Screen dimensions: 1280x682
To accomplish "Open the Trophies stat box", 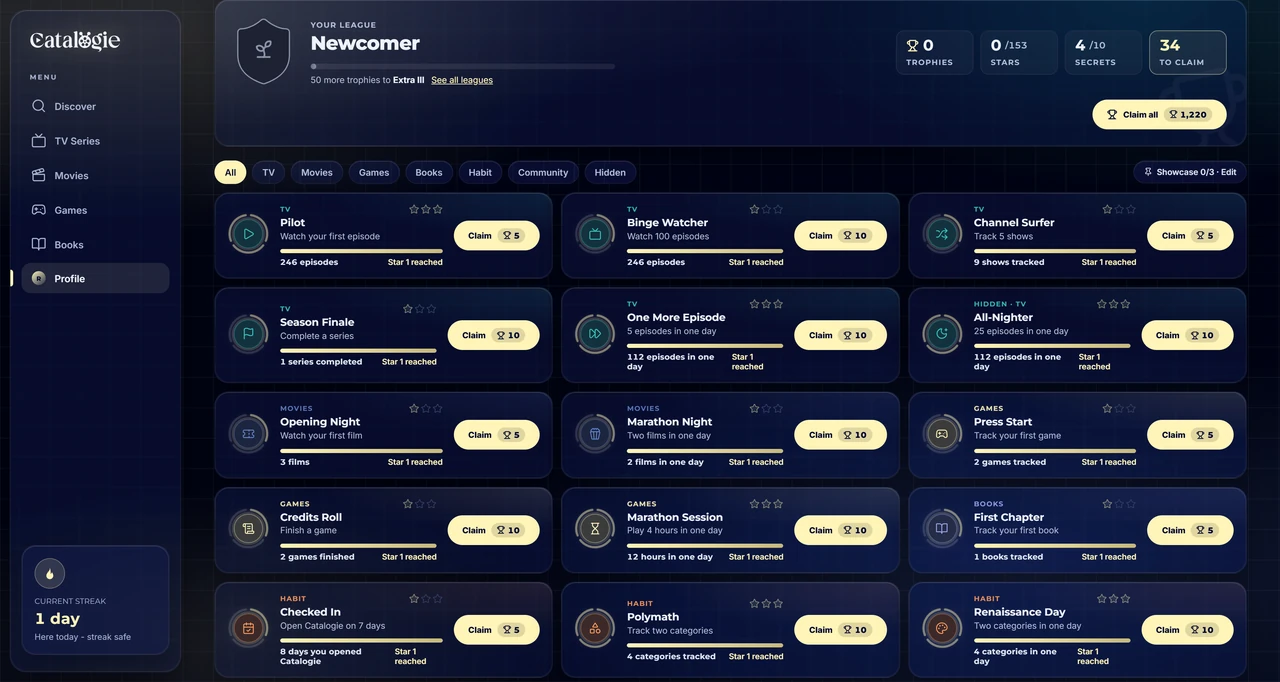I will coord(935,52).
